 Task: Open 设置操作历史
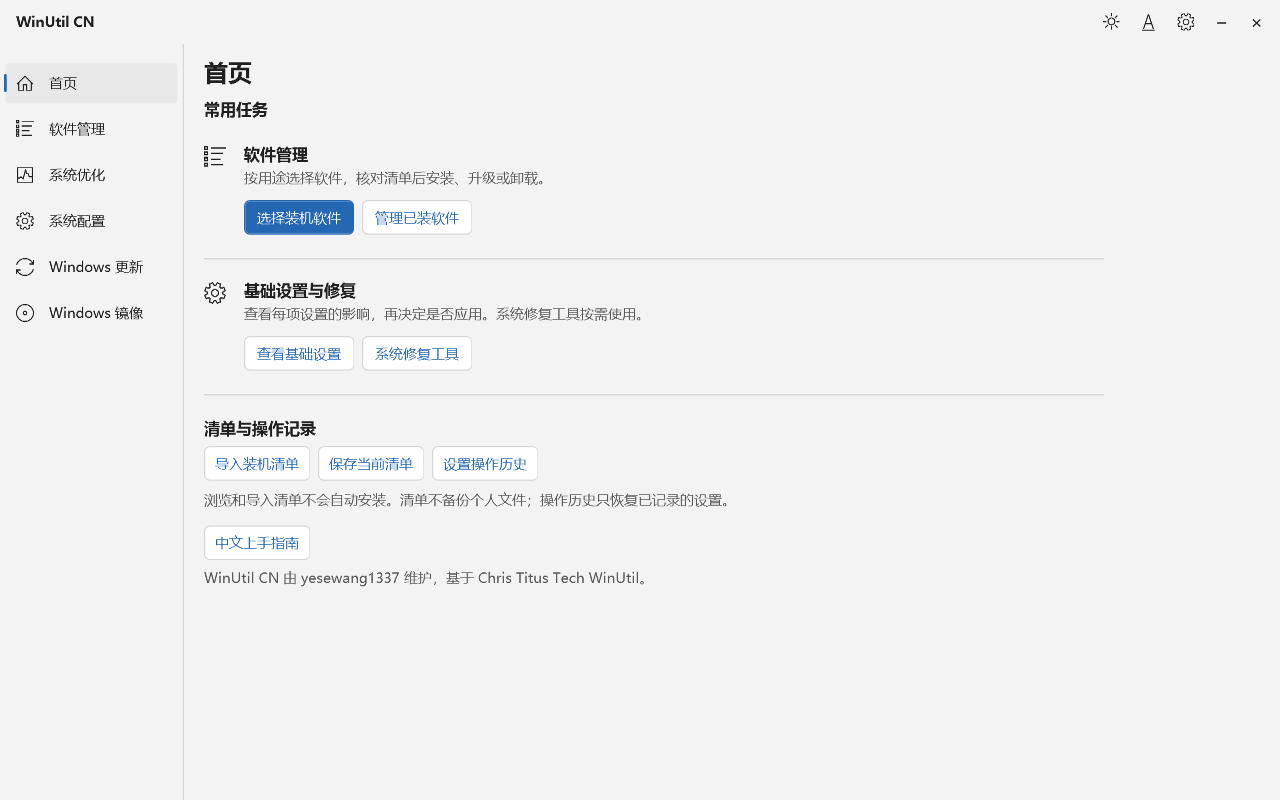click(485, 463)
